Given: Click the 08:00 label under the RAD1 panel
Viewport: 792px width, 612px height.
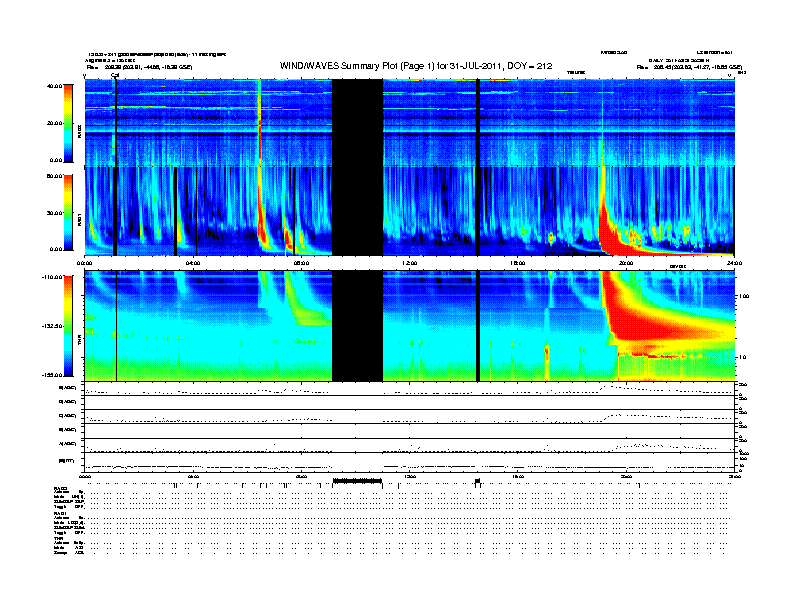Looking at the screenshot, I should pos(301,263).
